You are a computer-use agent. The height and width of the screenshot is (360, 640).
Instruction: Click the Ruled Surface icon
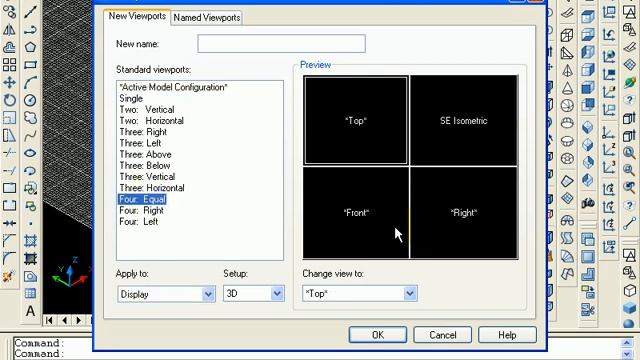(567, 256)
